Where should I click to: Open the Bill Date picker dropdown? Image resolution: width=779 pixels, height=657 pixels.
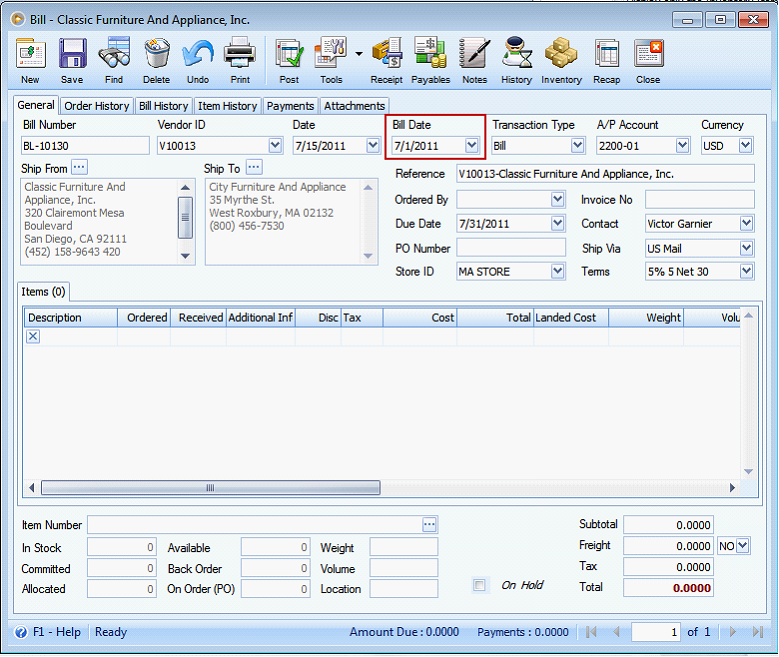[x=471, y=146]
